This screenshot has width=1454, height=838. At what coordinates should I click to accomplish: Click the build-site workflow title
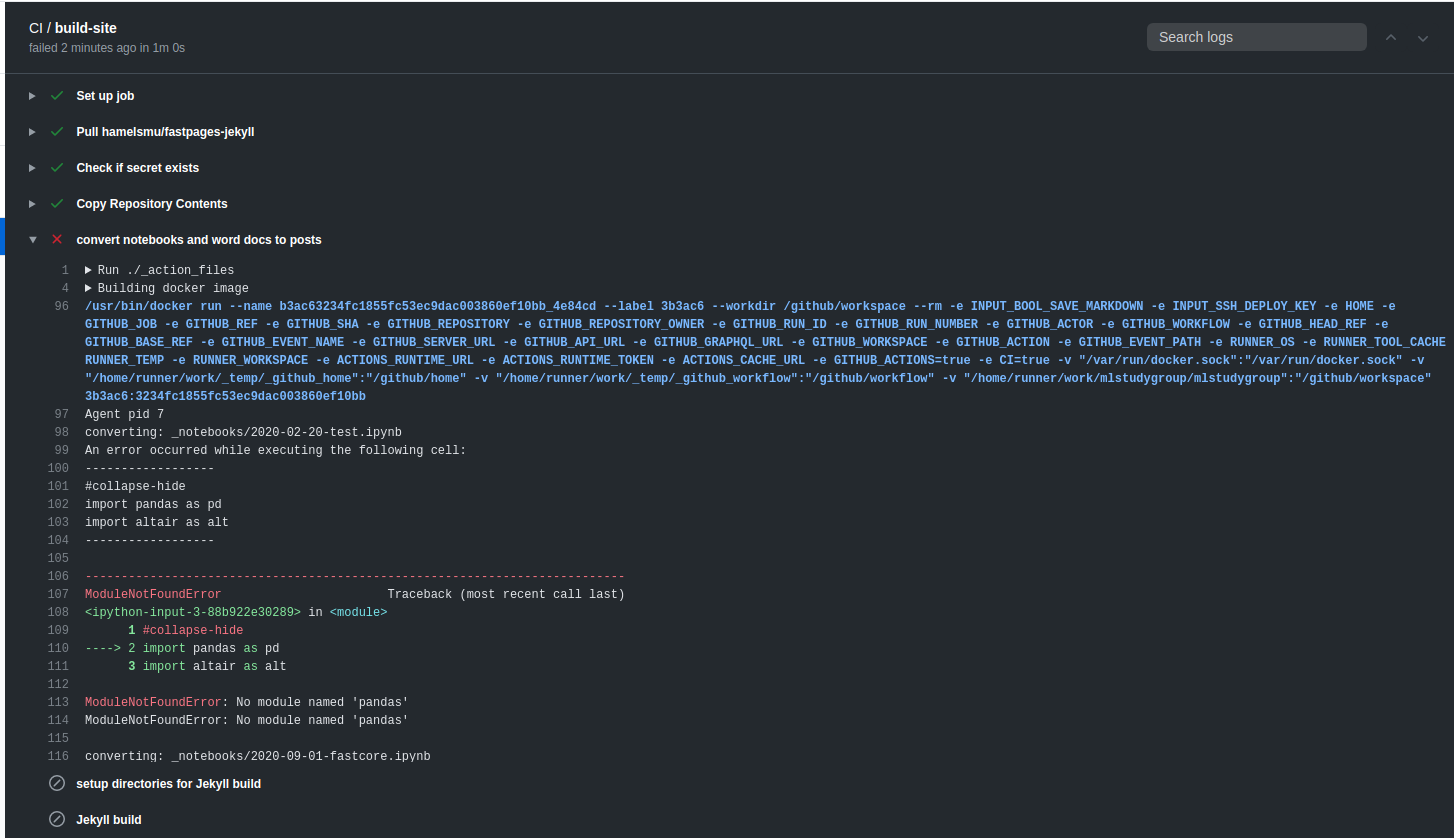pos(85,28)
